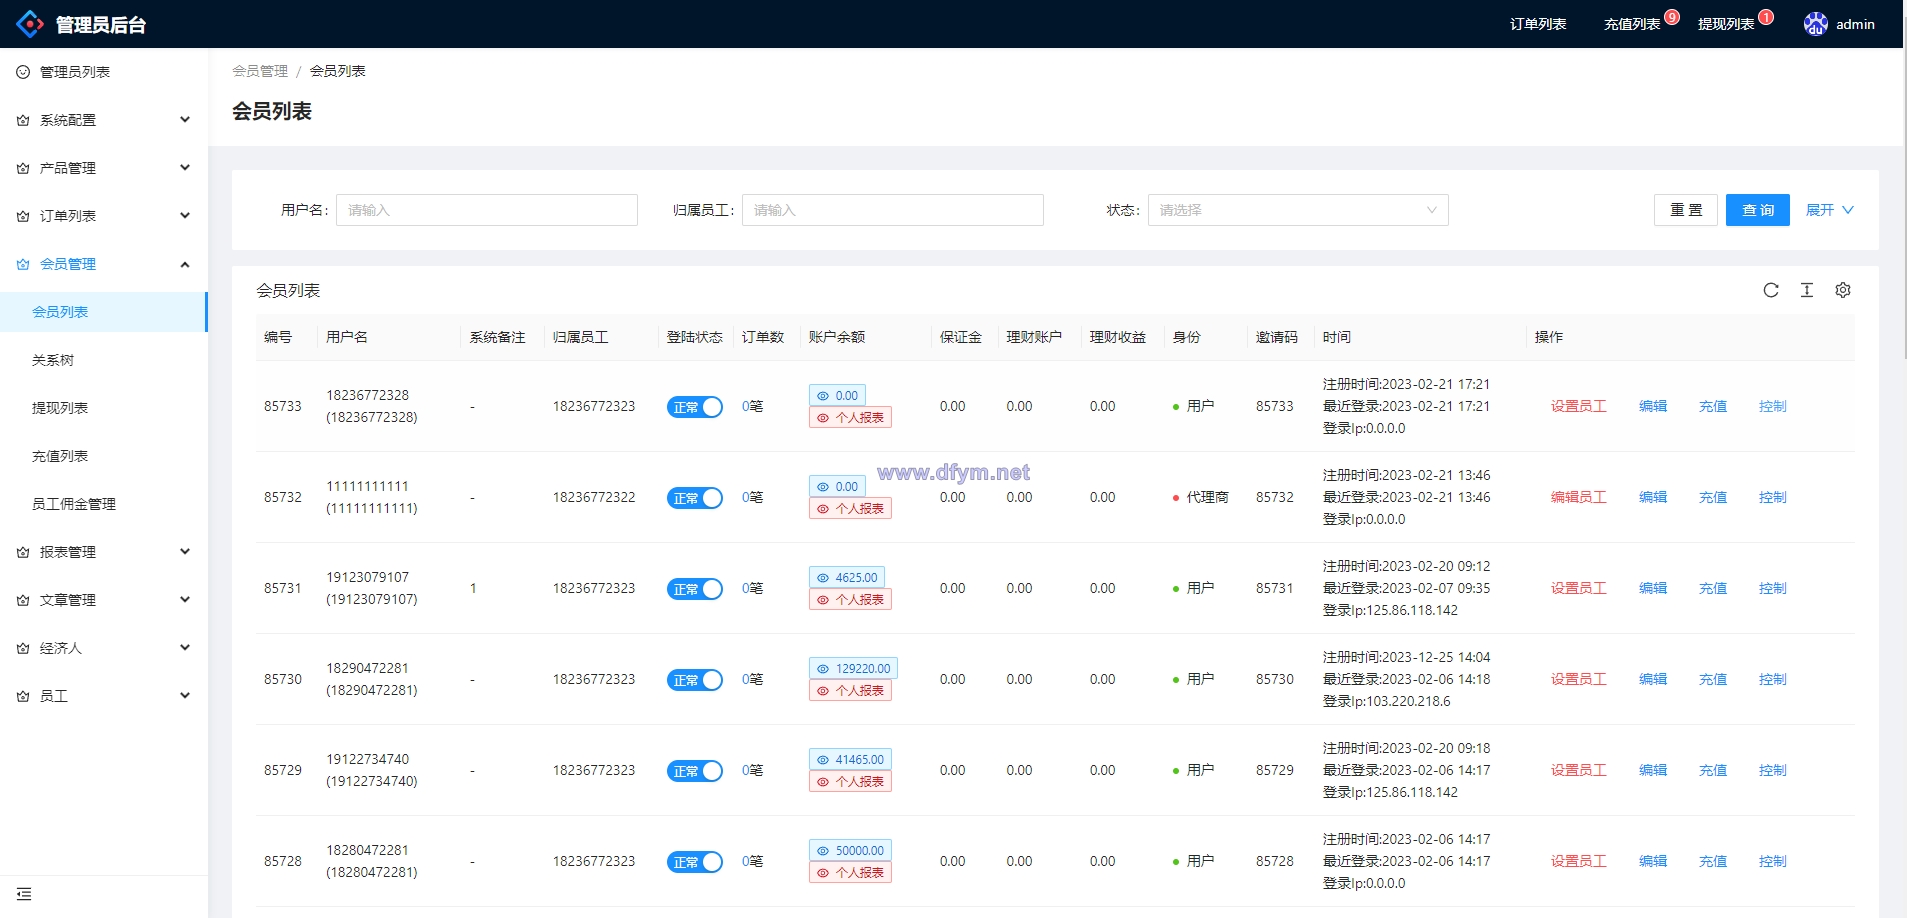Open the column settings gear icon
The width and height of the screenshot is (1907, 918).
(1843, 290)
